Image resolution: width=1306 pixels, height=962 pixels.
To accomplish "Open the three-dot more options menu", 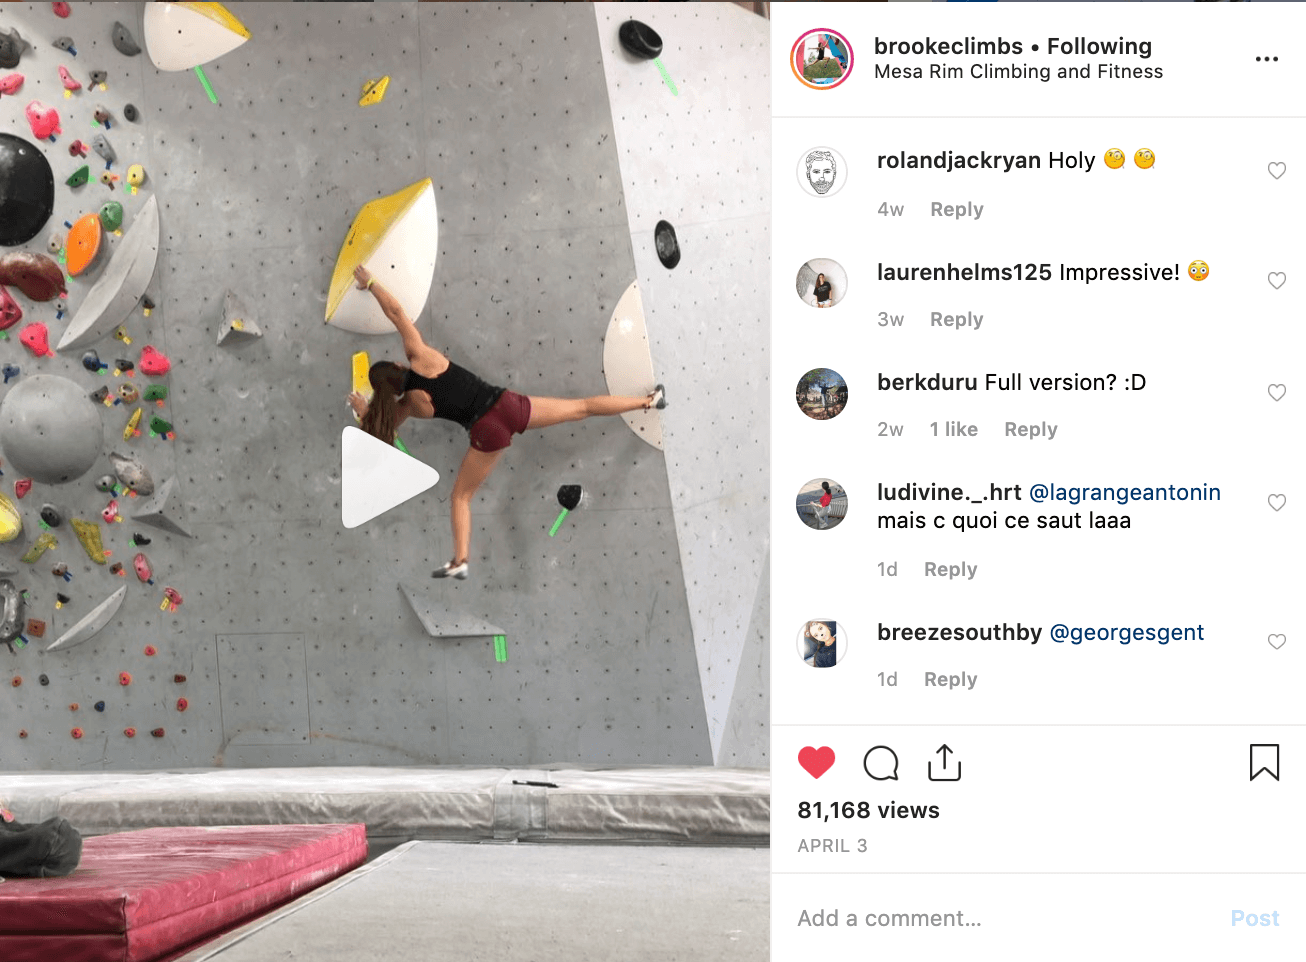I will [x=1267, y=59].
